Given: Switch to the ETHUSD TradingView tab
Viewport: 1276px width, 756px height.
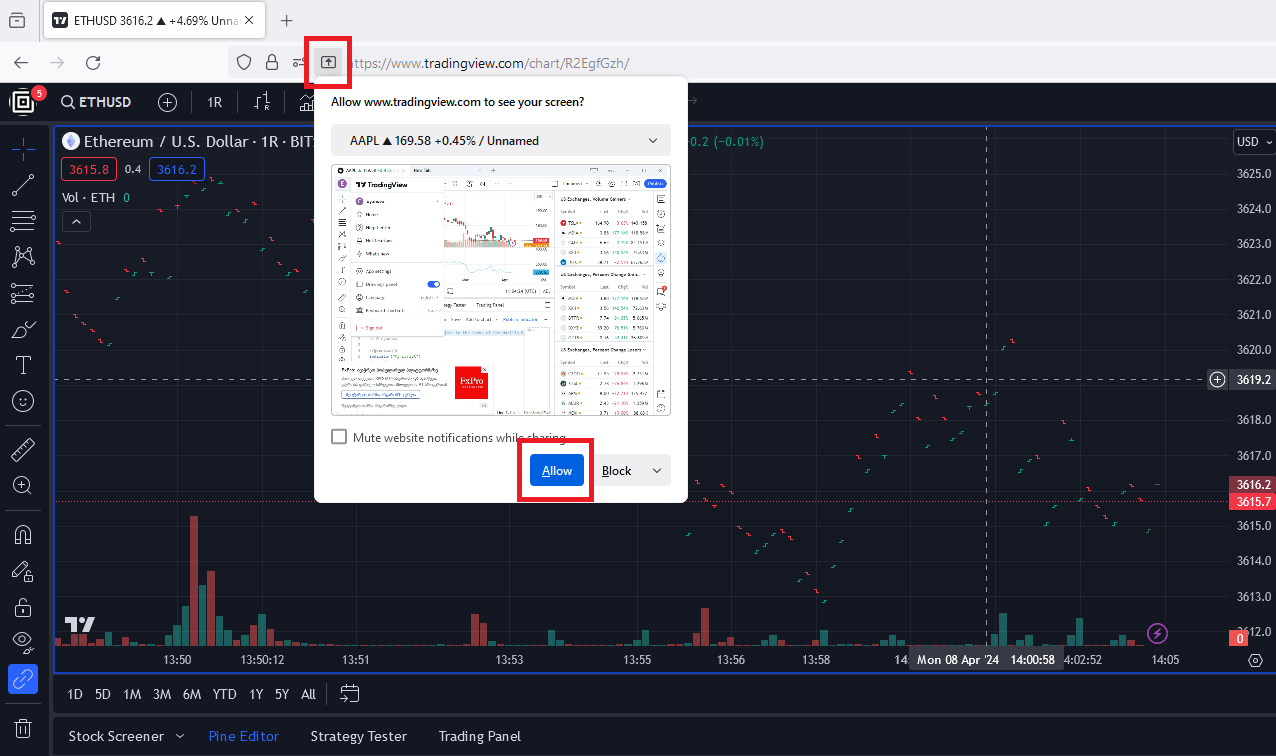Looking at the screenshot, I should pyautogui.click(x=155, y=20).
